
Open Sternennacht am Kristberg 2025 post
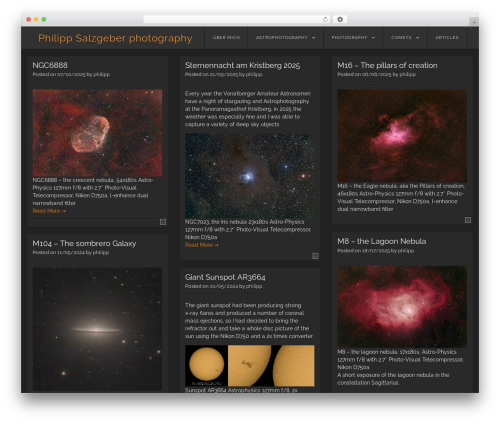[x=242, y=65]
